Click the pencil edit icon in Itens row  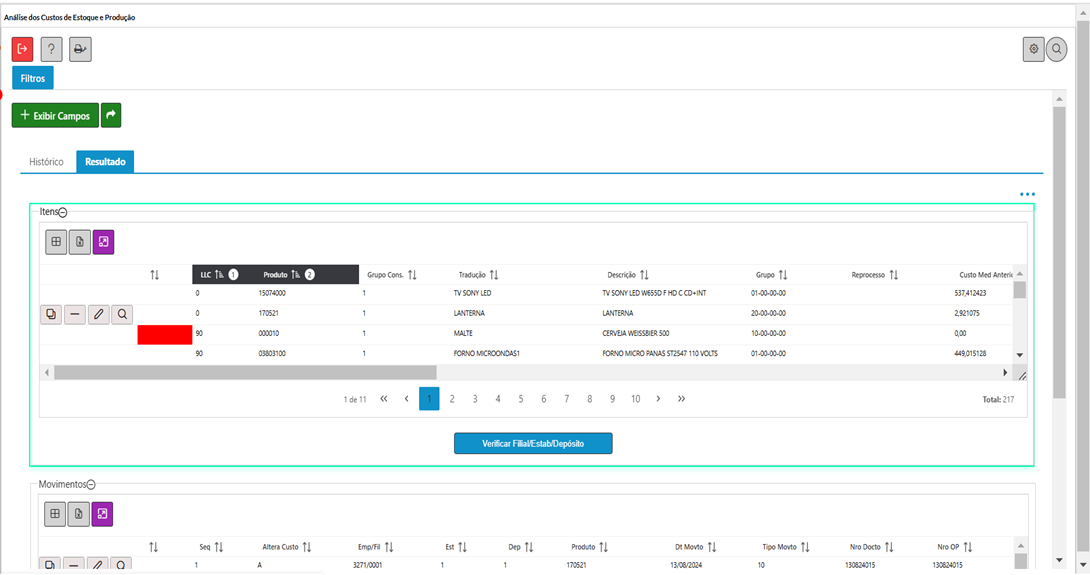[98, 314]
